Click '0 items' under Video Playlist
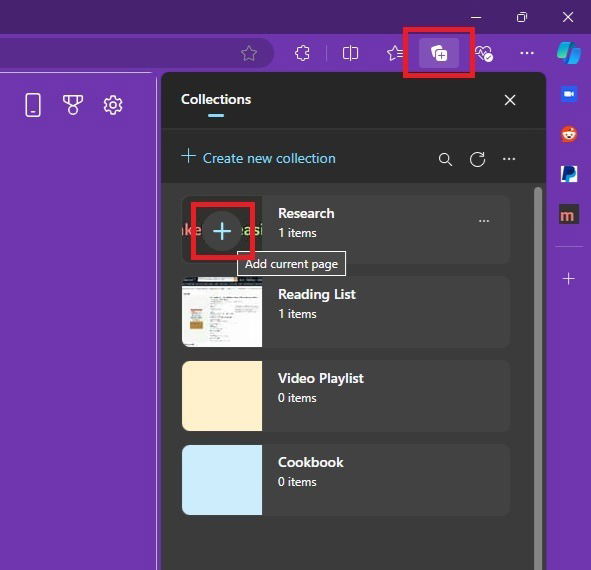Image resolution: width=591 pixels, height=570 pixels. click(x=297, y=398)
